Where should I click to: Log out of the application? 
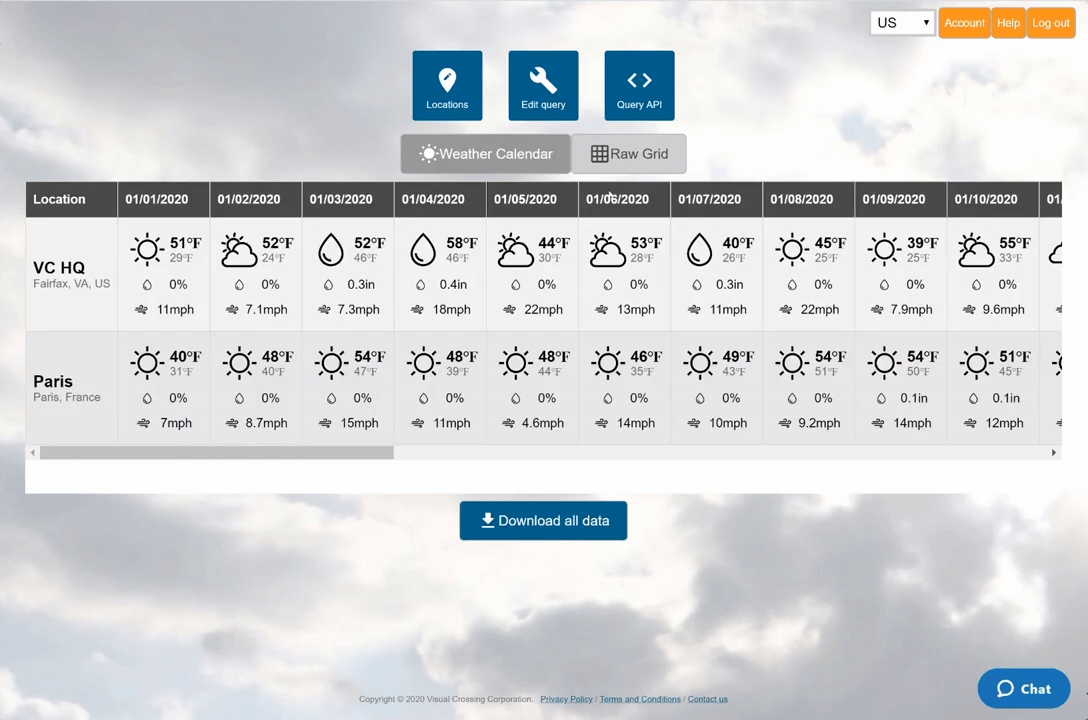pos(1051,22)
